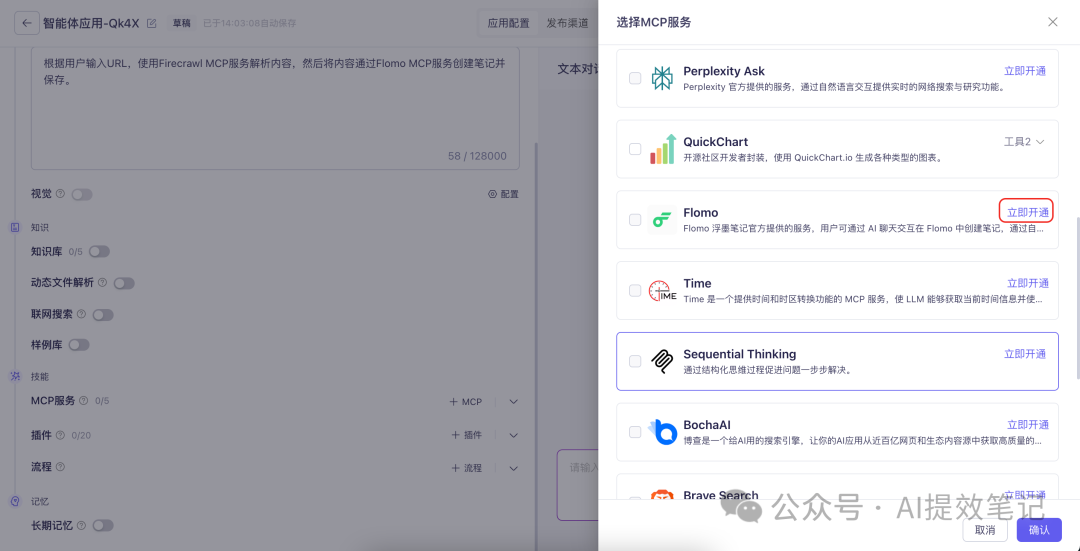Click the 确认 button

[1039, 530]
